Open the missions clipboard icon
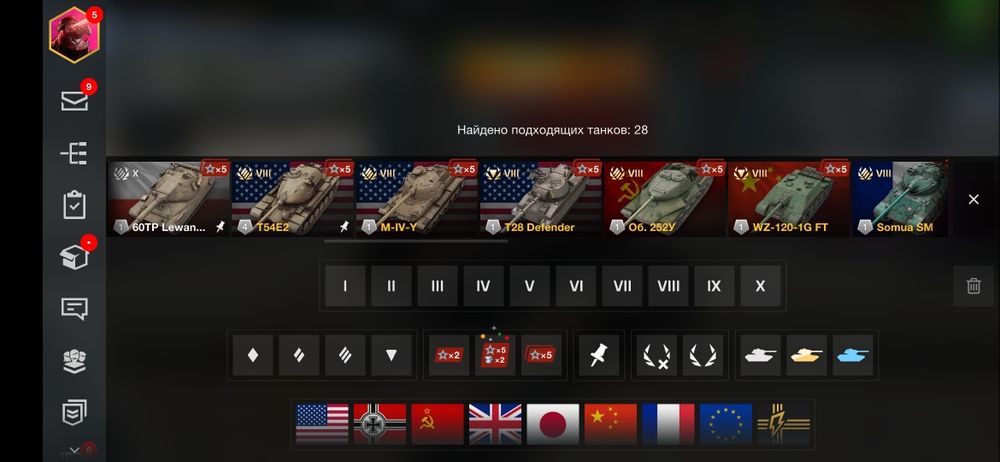1000x462 pixels. pos(75,205)
